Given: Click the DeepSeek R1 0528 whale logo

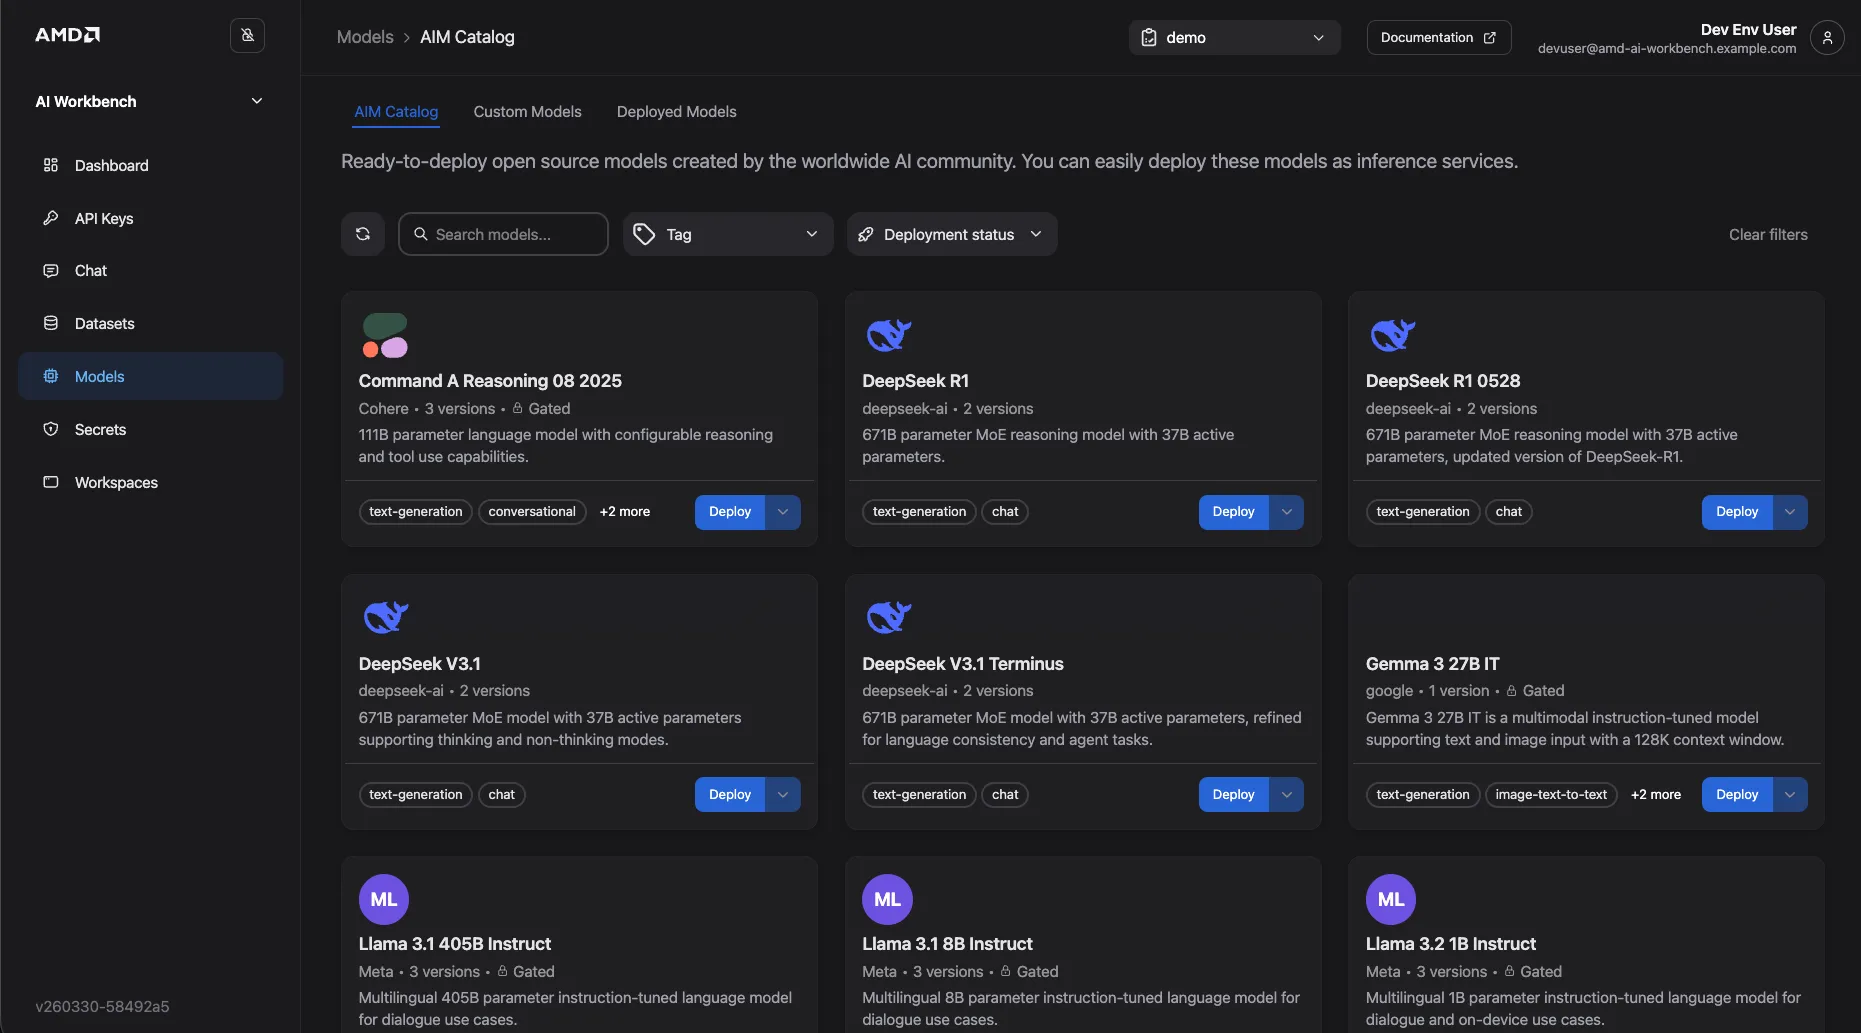Looking at the screenshot, I should click(1392, 335).
